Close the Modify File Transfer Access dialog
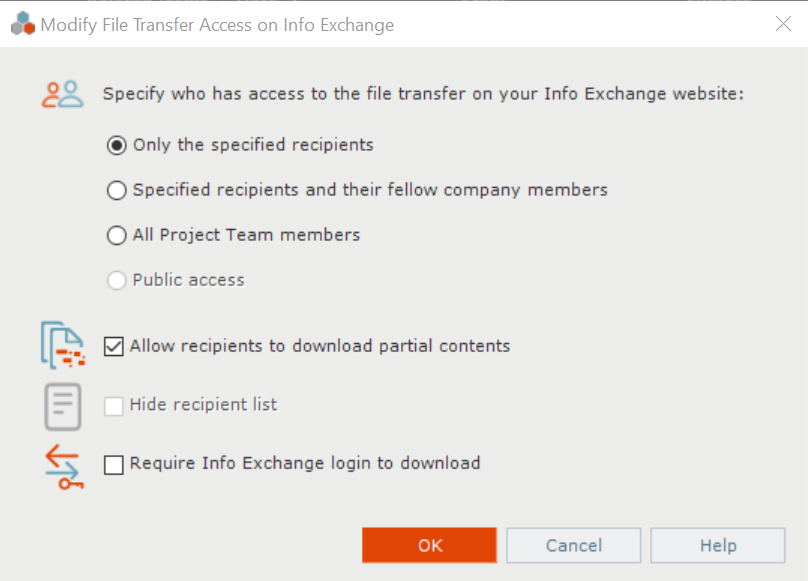 (x=783, y=24)
